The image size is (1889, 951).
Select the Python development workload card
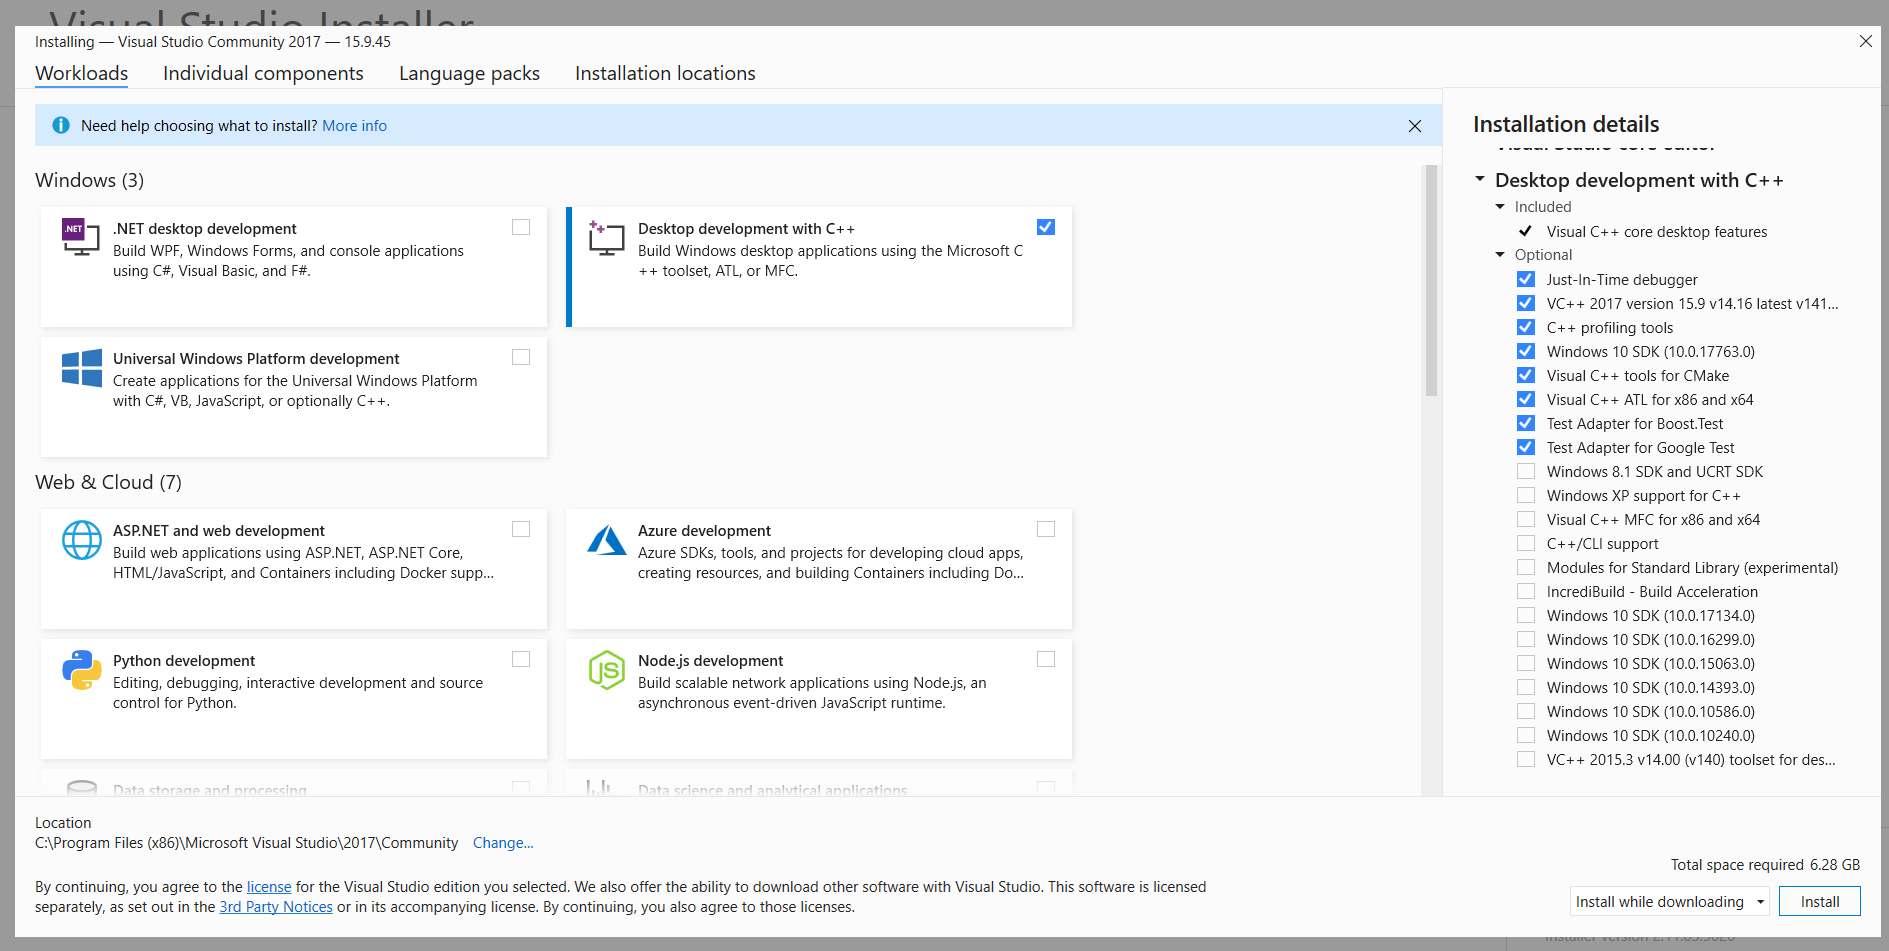(294, 699)
